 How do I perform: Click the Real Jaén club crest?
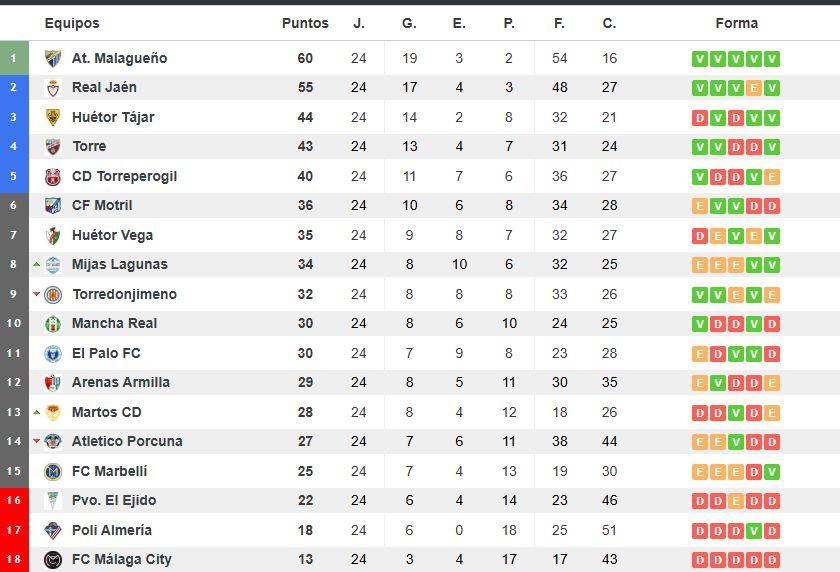click(52, 88)
